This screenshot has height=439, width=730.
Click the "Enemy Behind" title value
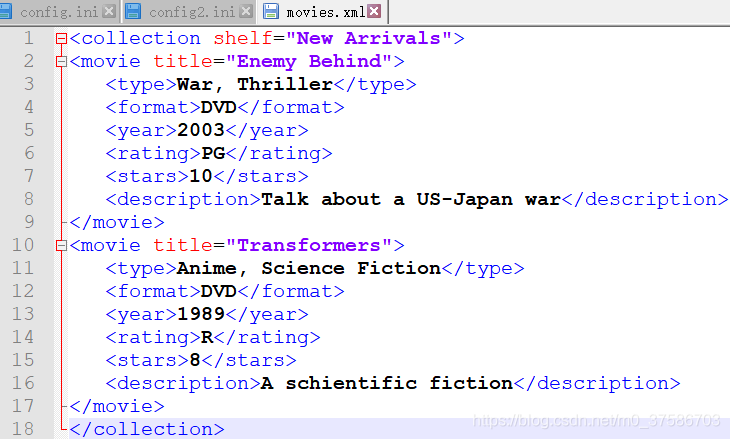coord(309,61)
